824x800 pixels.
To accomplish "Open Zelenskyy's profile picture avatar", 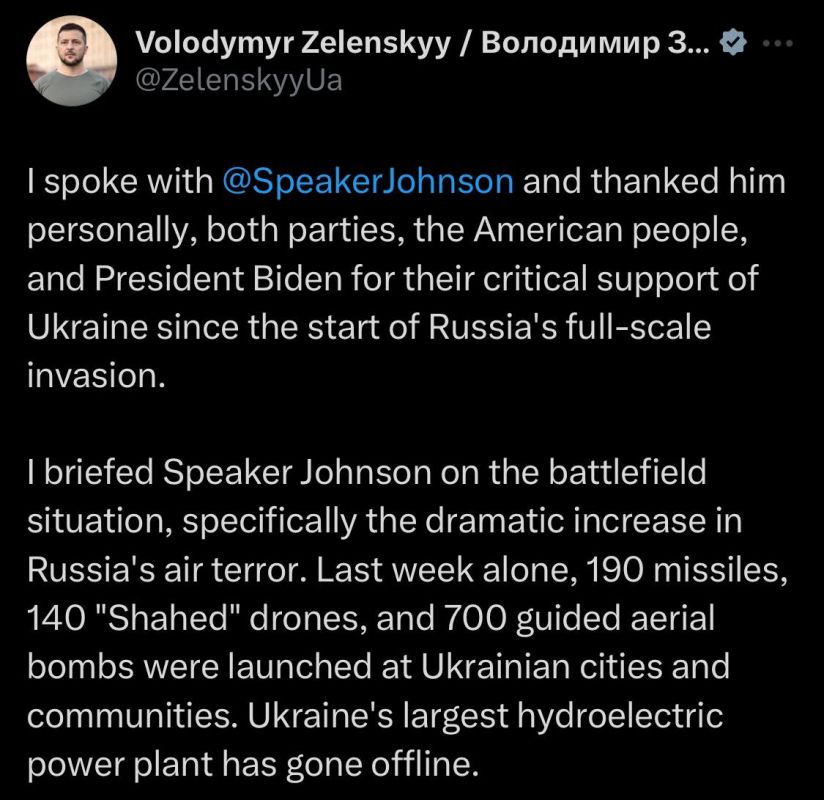I will [72, 60].
